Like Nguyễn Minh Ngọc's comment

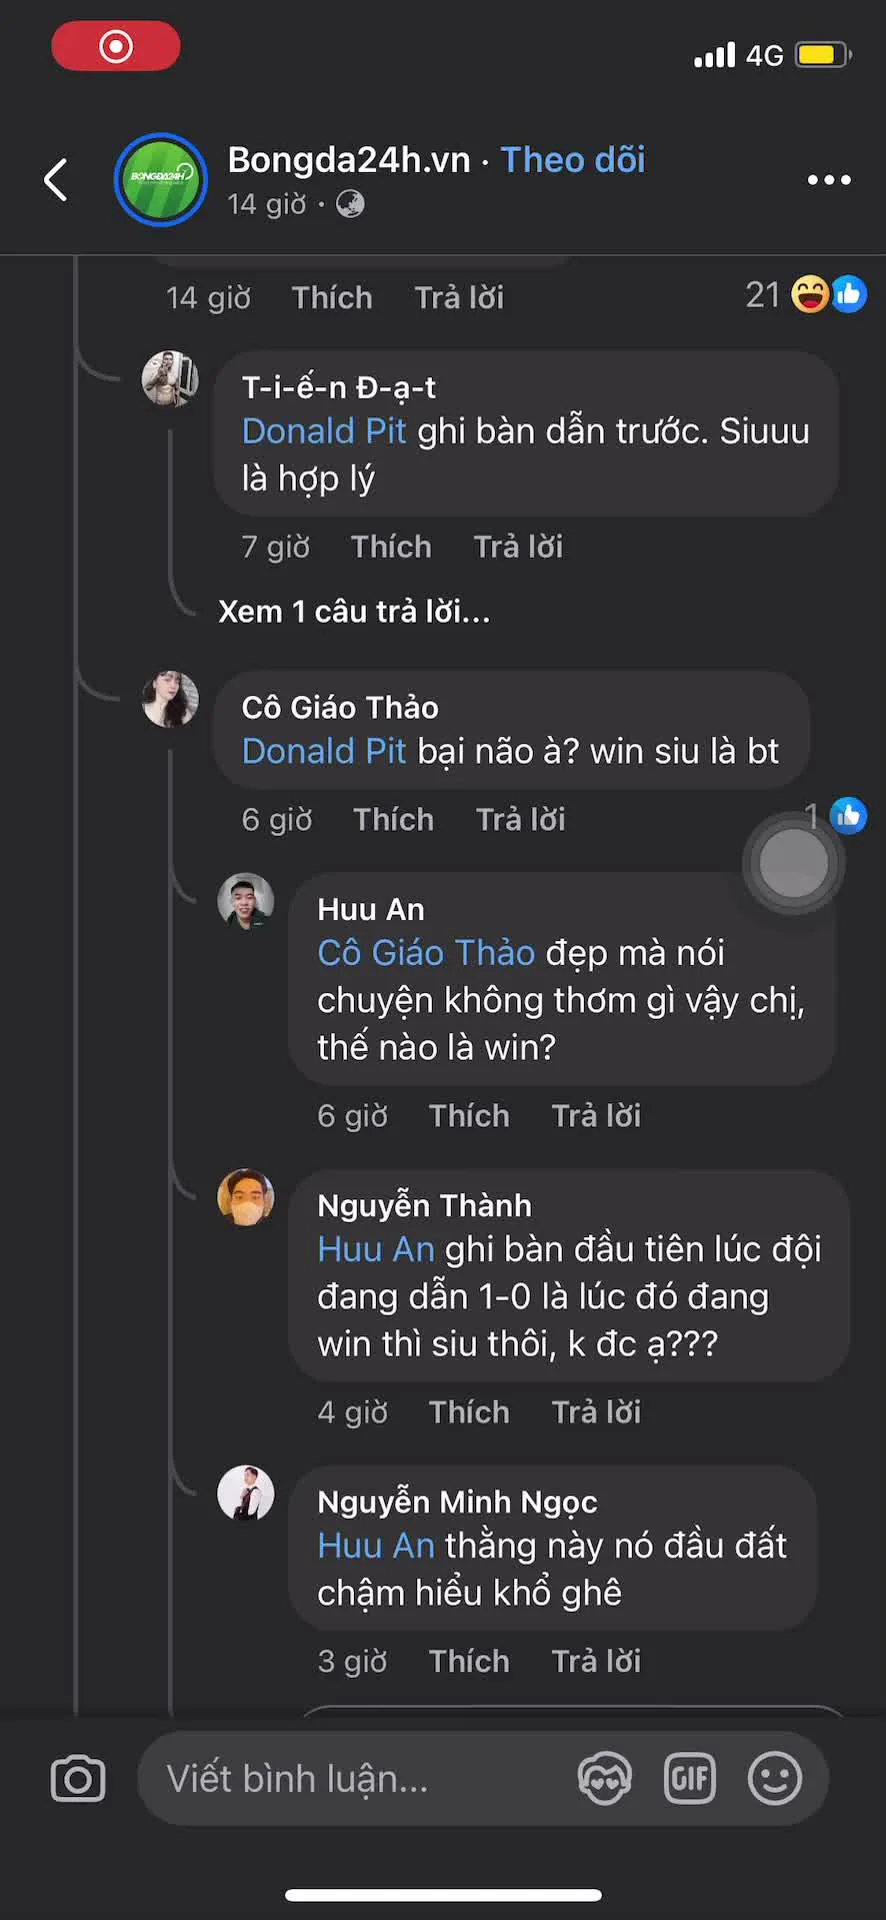(x=469, y=1661)
